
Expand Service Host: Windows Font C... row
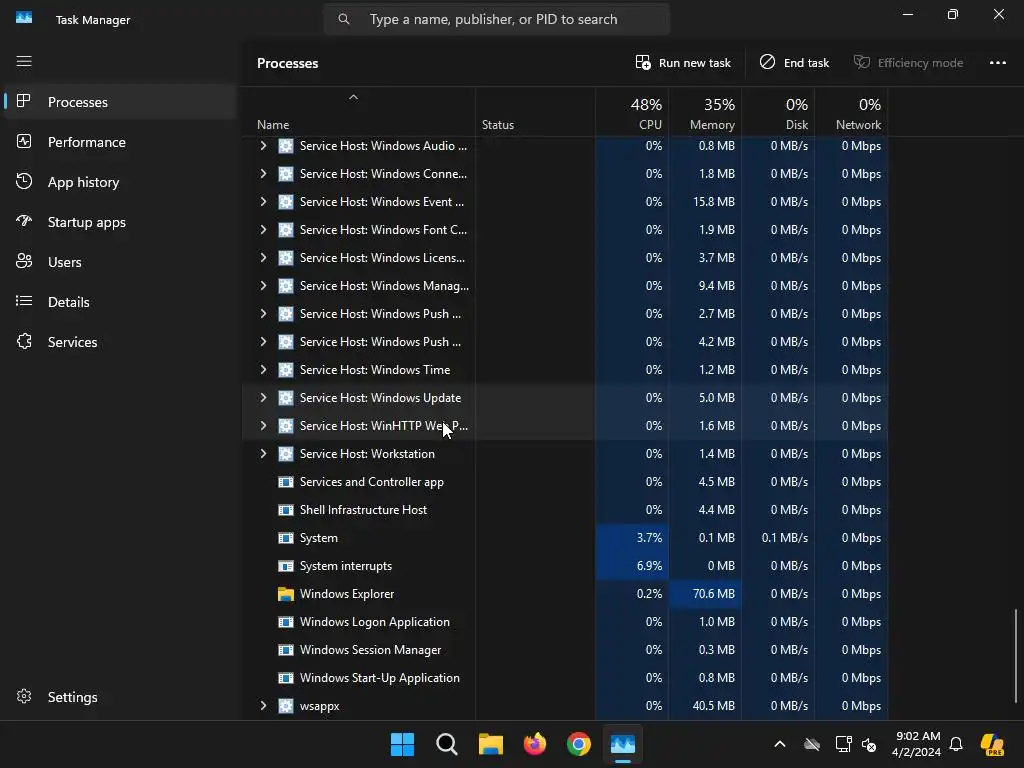pos(263,230)
